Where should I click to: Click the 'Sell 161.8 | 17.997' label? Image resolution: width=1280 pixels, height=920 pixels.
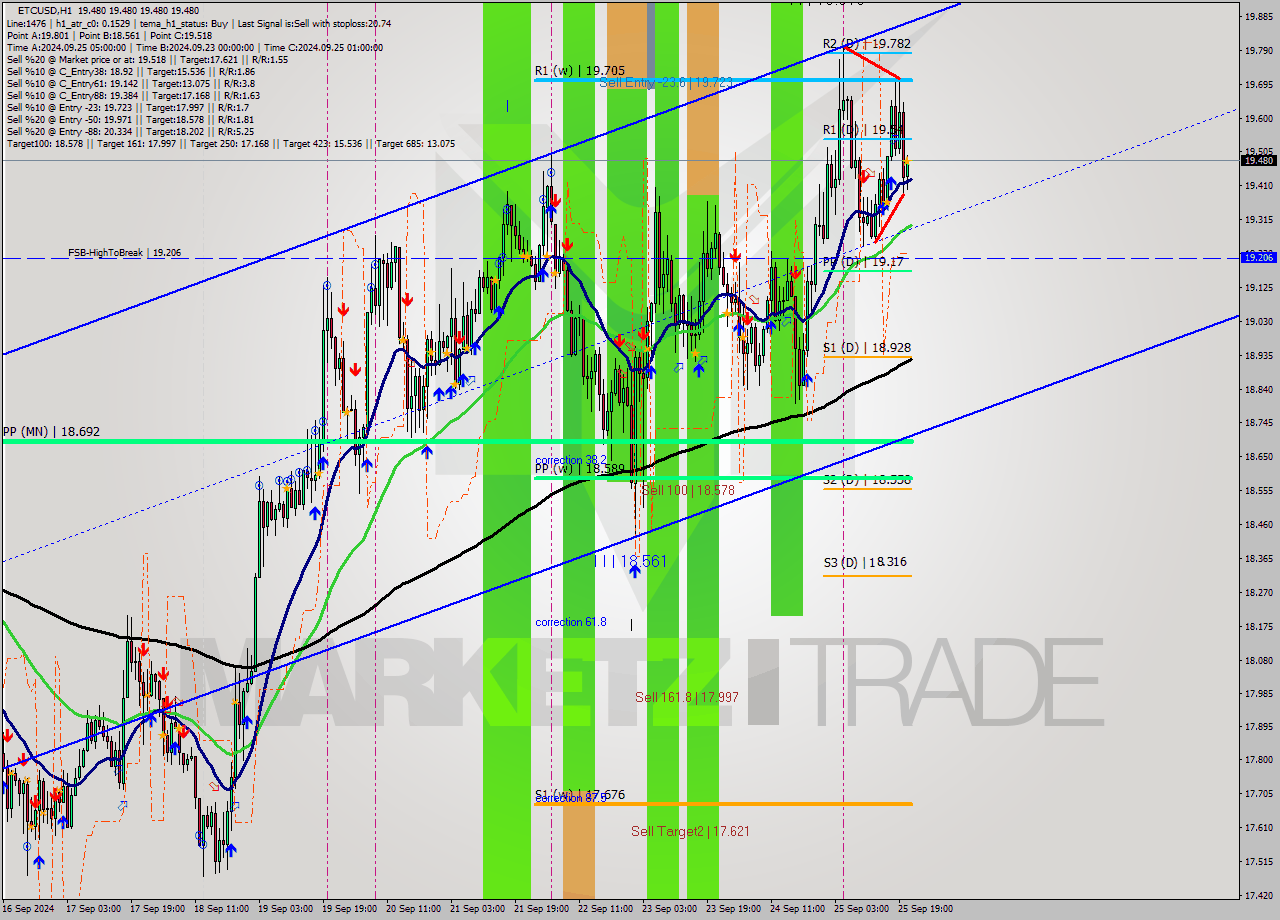[687, 697]
